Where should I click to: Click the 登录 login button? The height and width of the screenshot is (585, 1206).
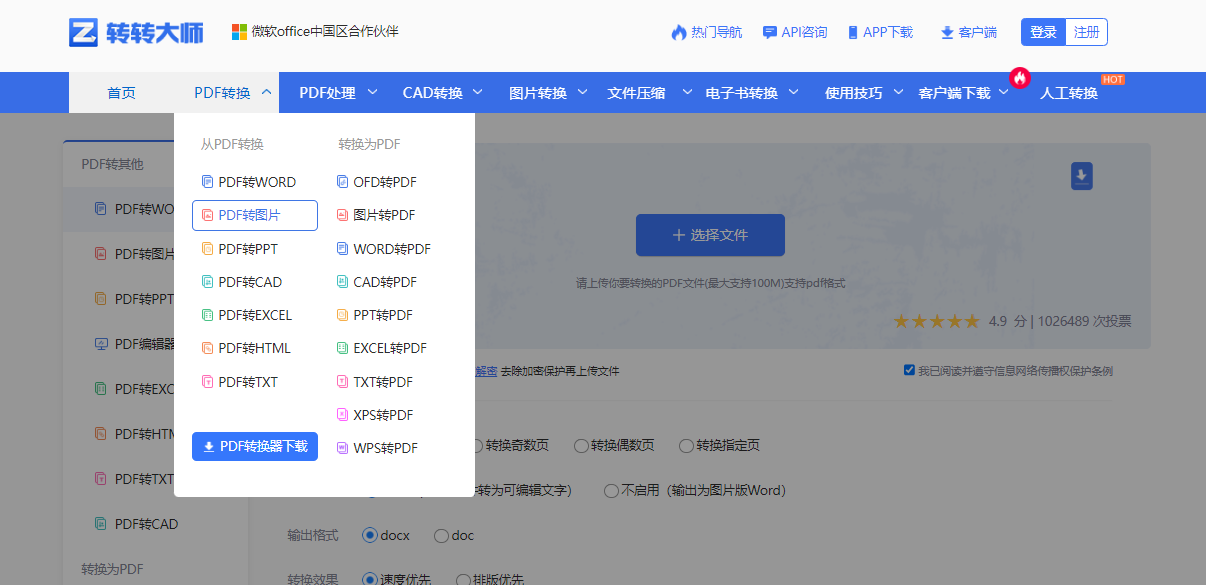click(1042, 31)
